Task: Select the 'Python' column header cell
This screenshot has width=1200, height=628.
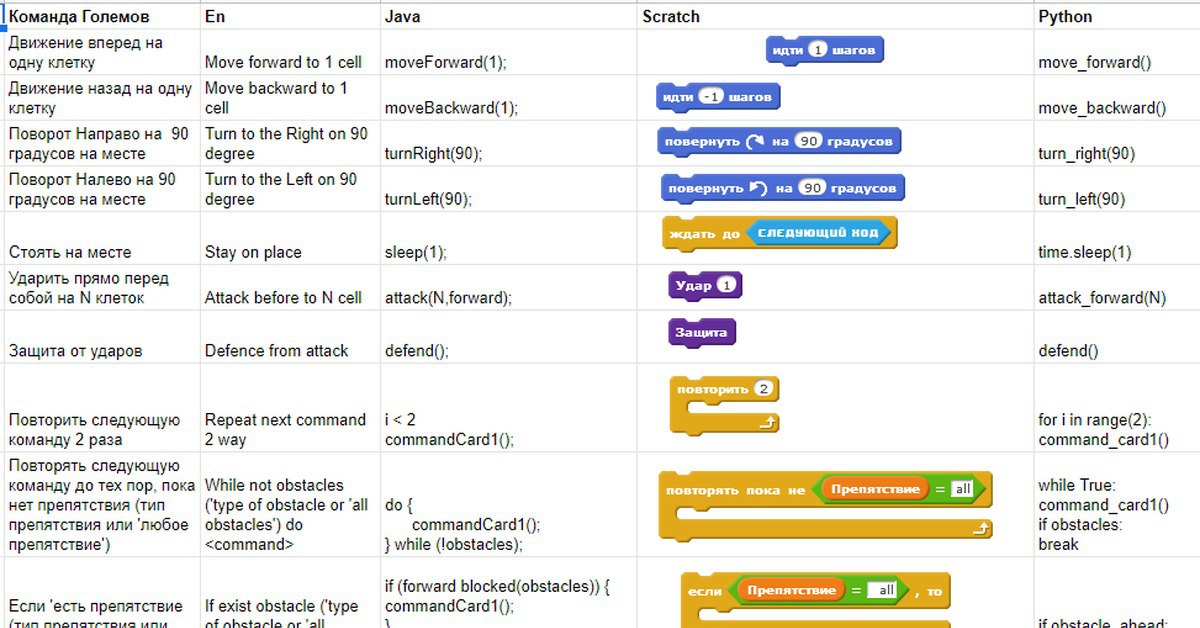Action: (1117, 16)
